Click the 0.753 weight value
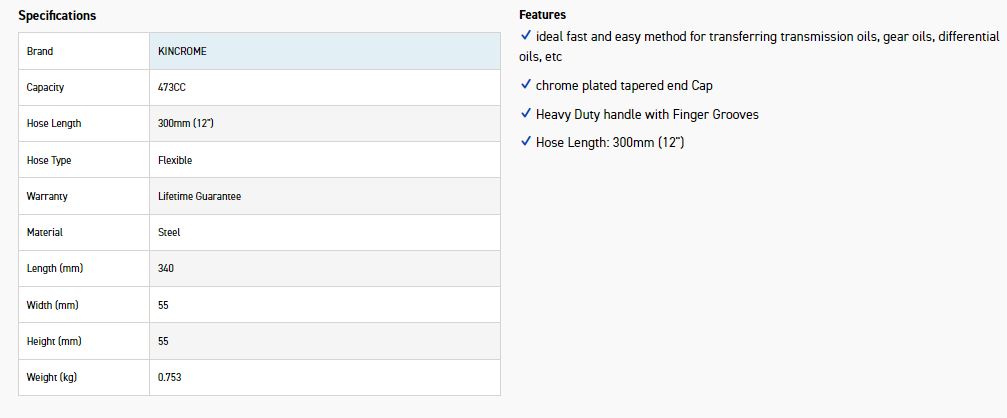This screenshot has width=1007, height=418. [x=170, y=377]
